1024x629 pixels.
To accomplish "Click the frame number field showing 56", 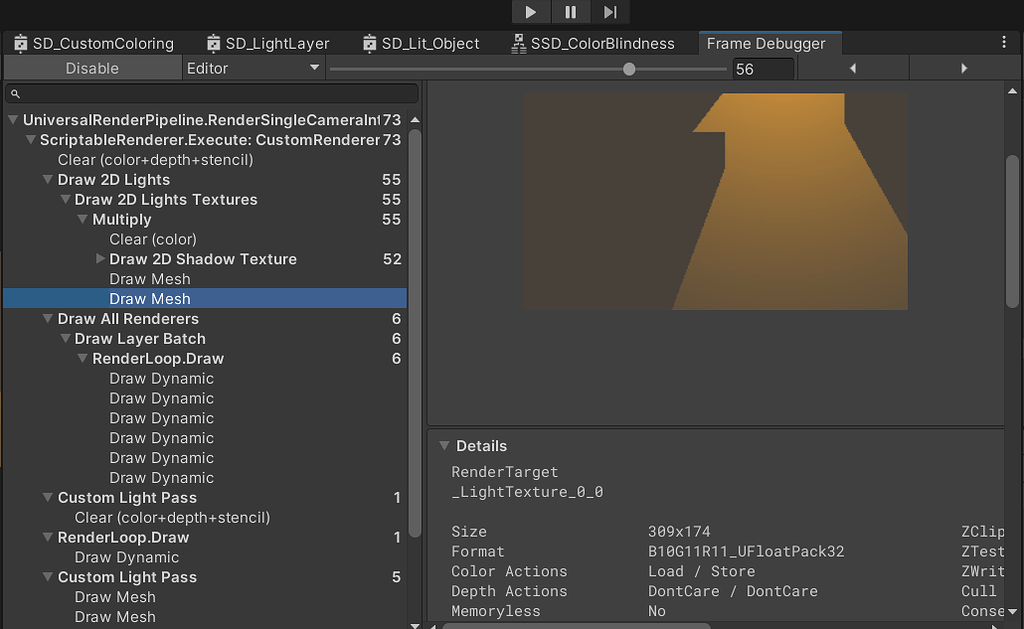I will [x=763, y=68].
